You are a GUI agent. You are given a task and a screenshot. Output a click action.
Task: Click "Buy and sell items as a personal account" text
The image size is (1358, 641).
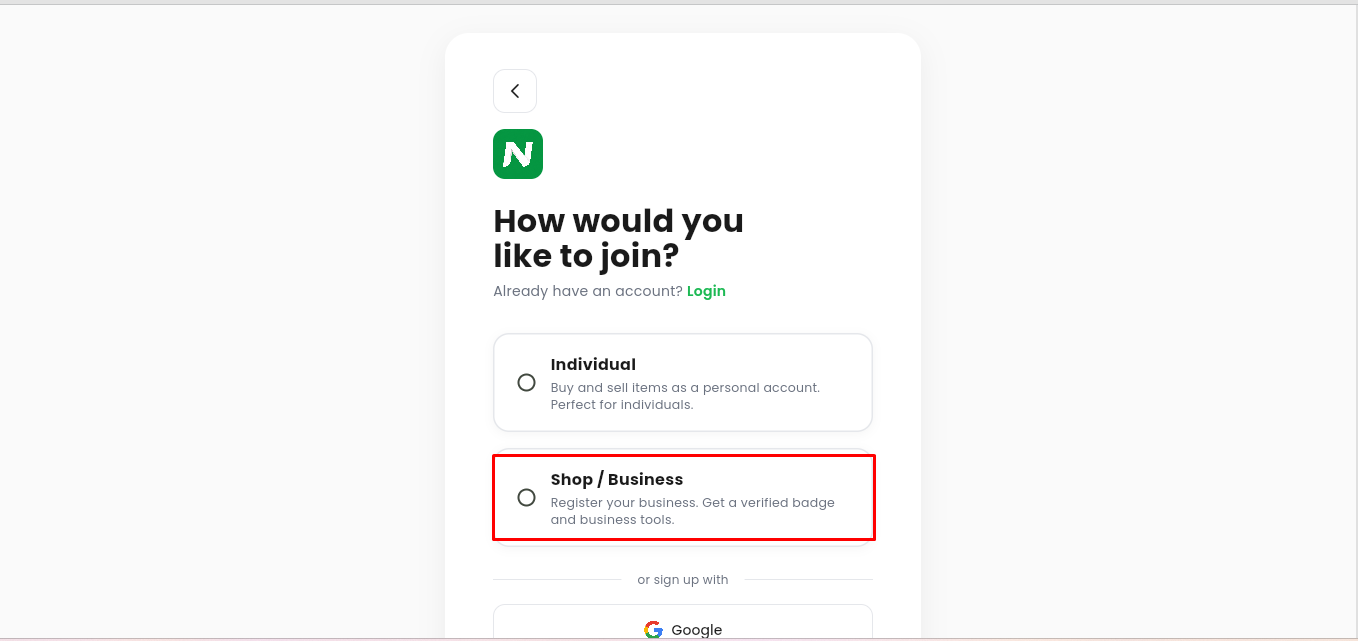pos(685,387)
